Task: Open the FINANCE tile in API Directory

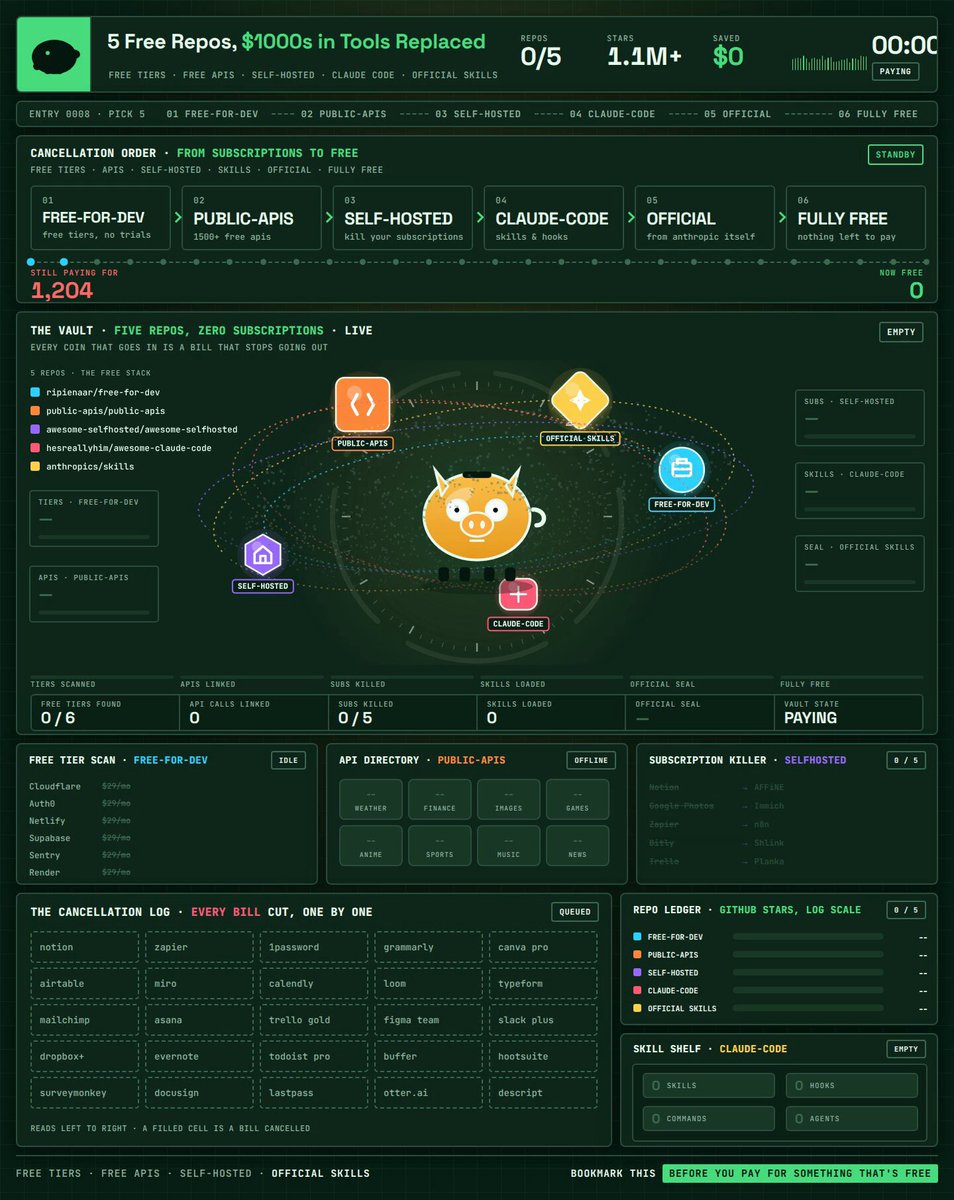Action: point(440,800)
